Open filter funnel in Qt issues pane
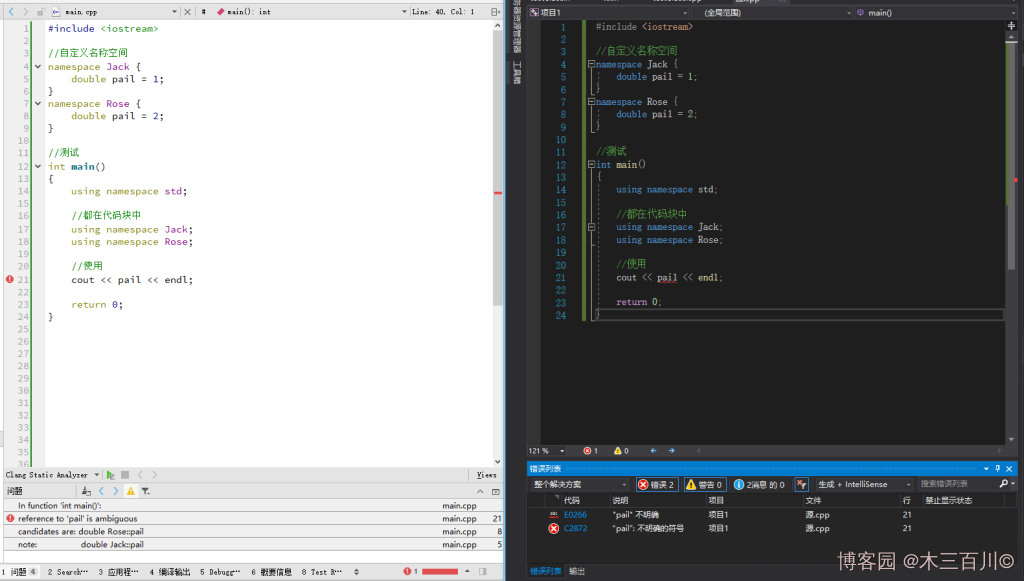The width and height of the screenshot is (1024, 581). (x=145, y=491)
